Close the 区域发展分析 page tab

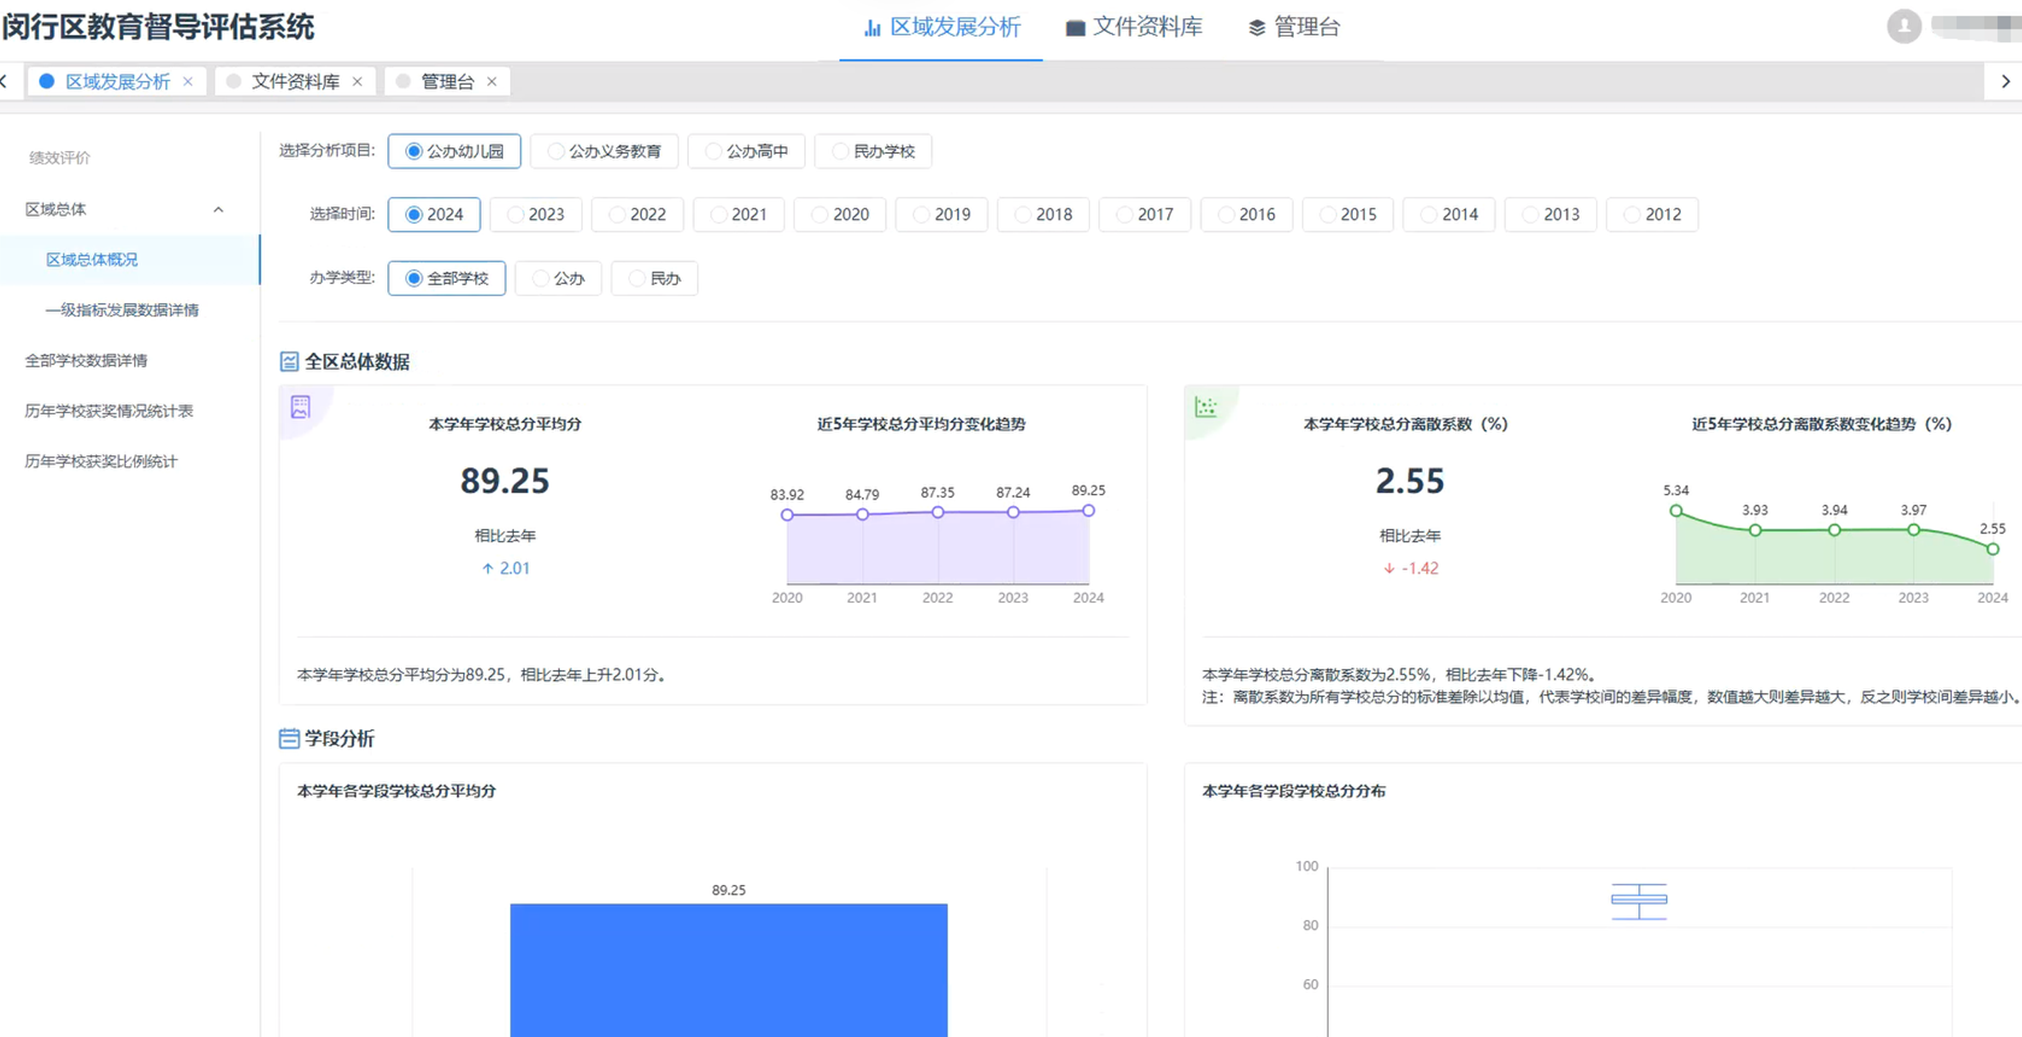(188, 82)
